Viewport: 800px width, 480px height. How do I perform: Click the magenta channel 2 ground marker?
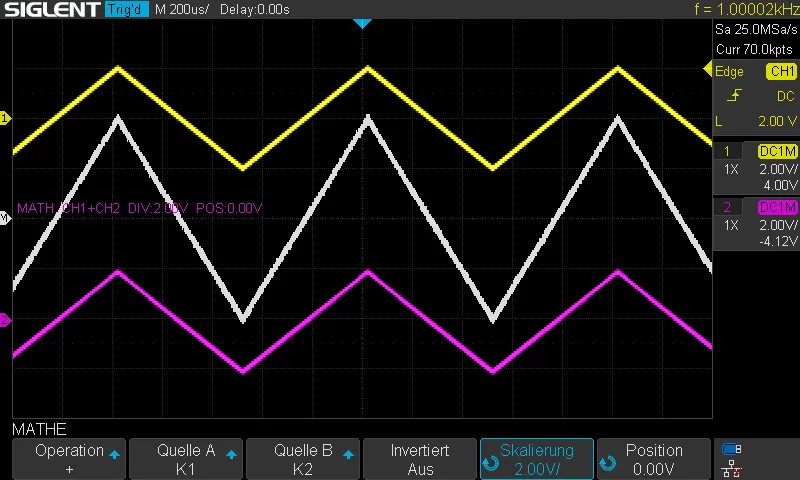[5, 320]
